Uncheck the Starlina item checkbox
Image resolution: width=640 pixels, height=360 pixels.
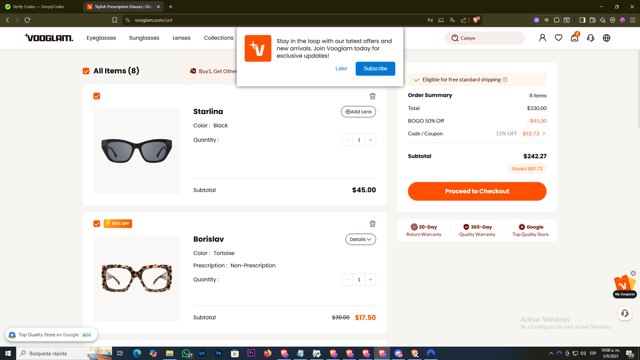pyautogui.click(x=97, y=96)
